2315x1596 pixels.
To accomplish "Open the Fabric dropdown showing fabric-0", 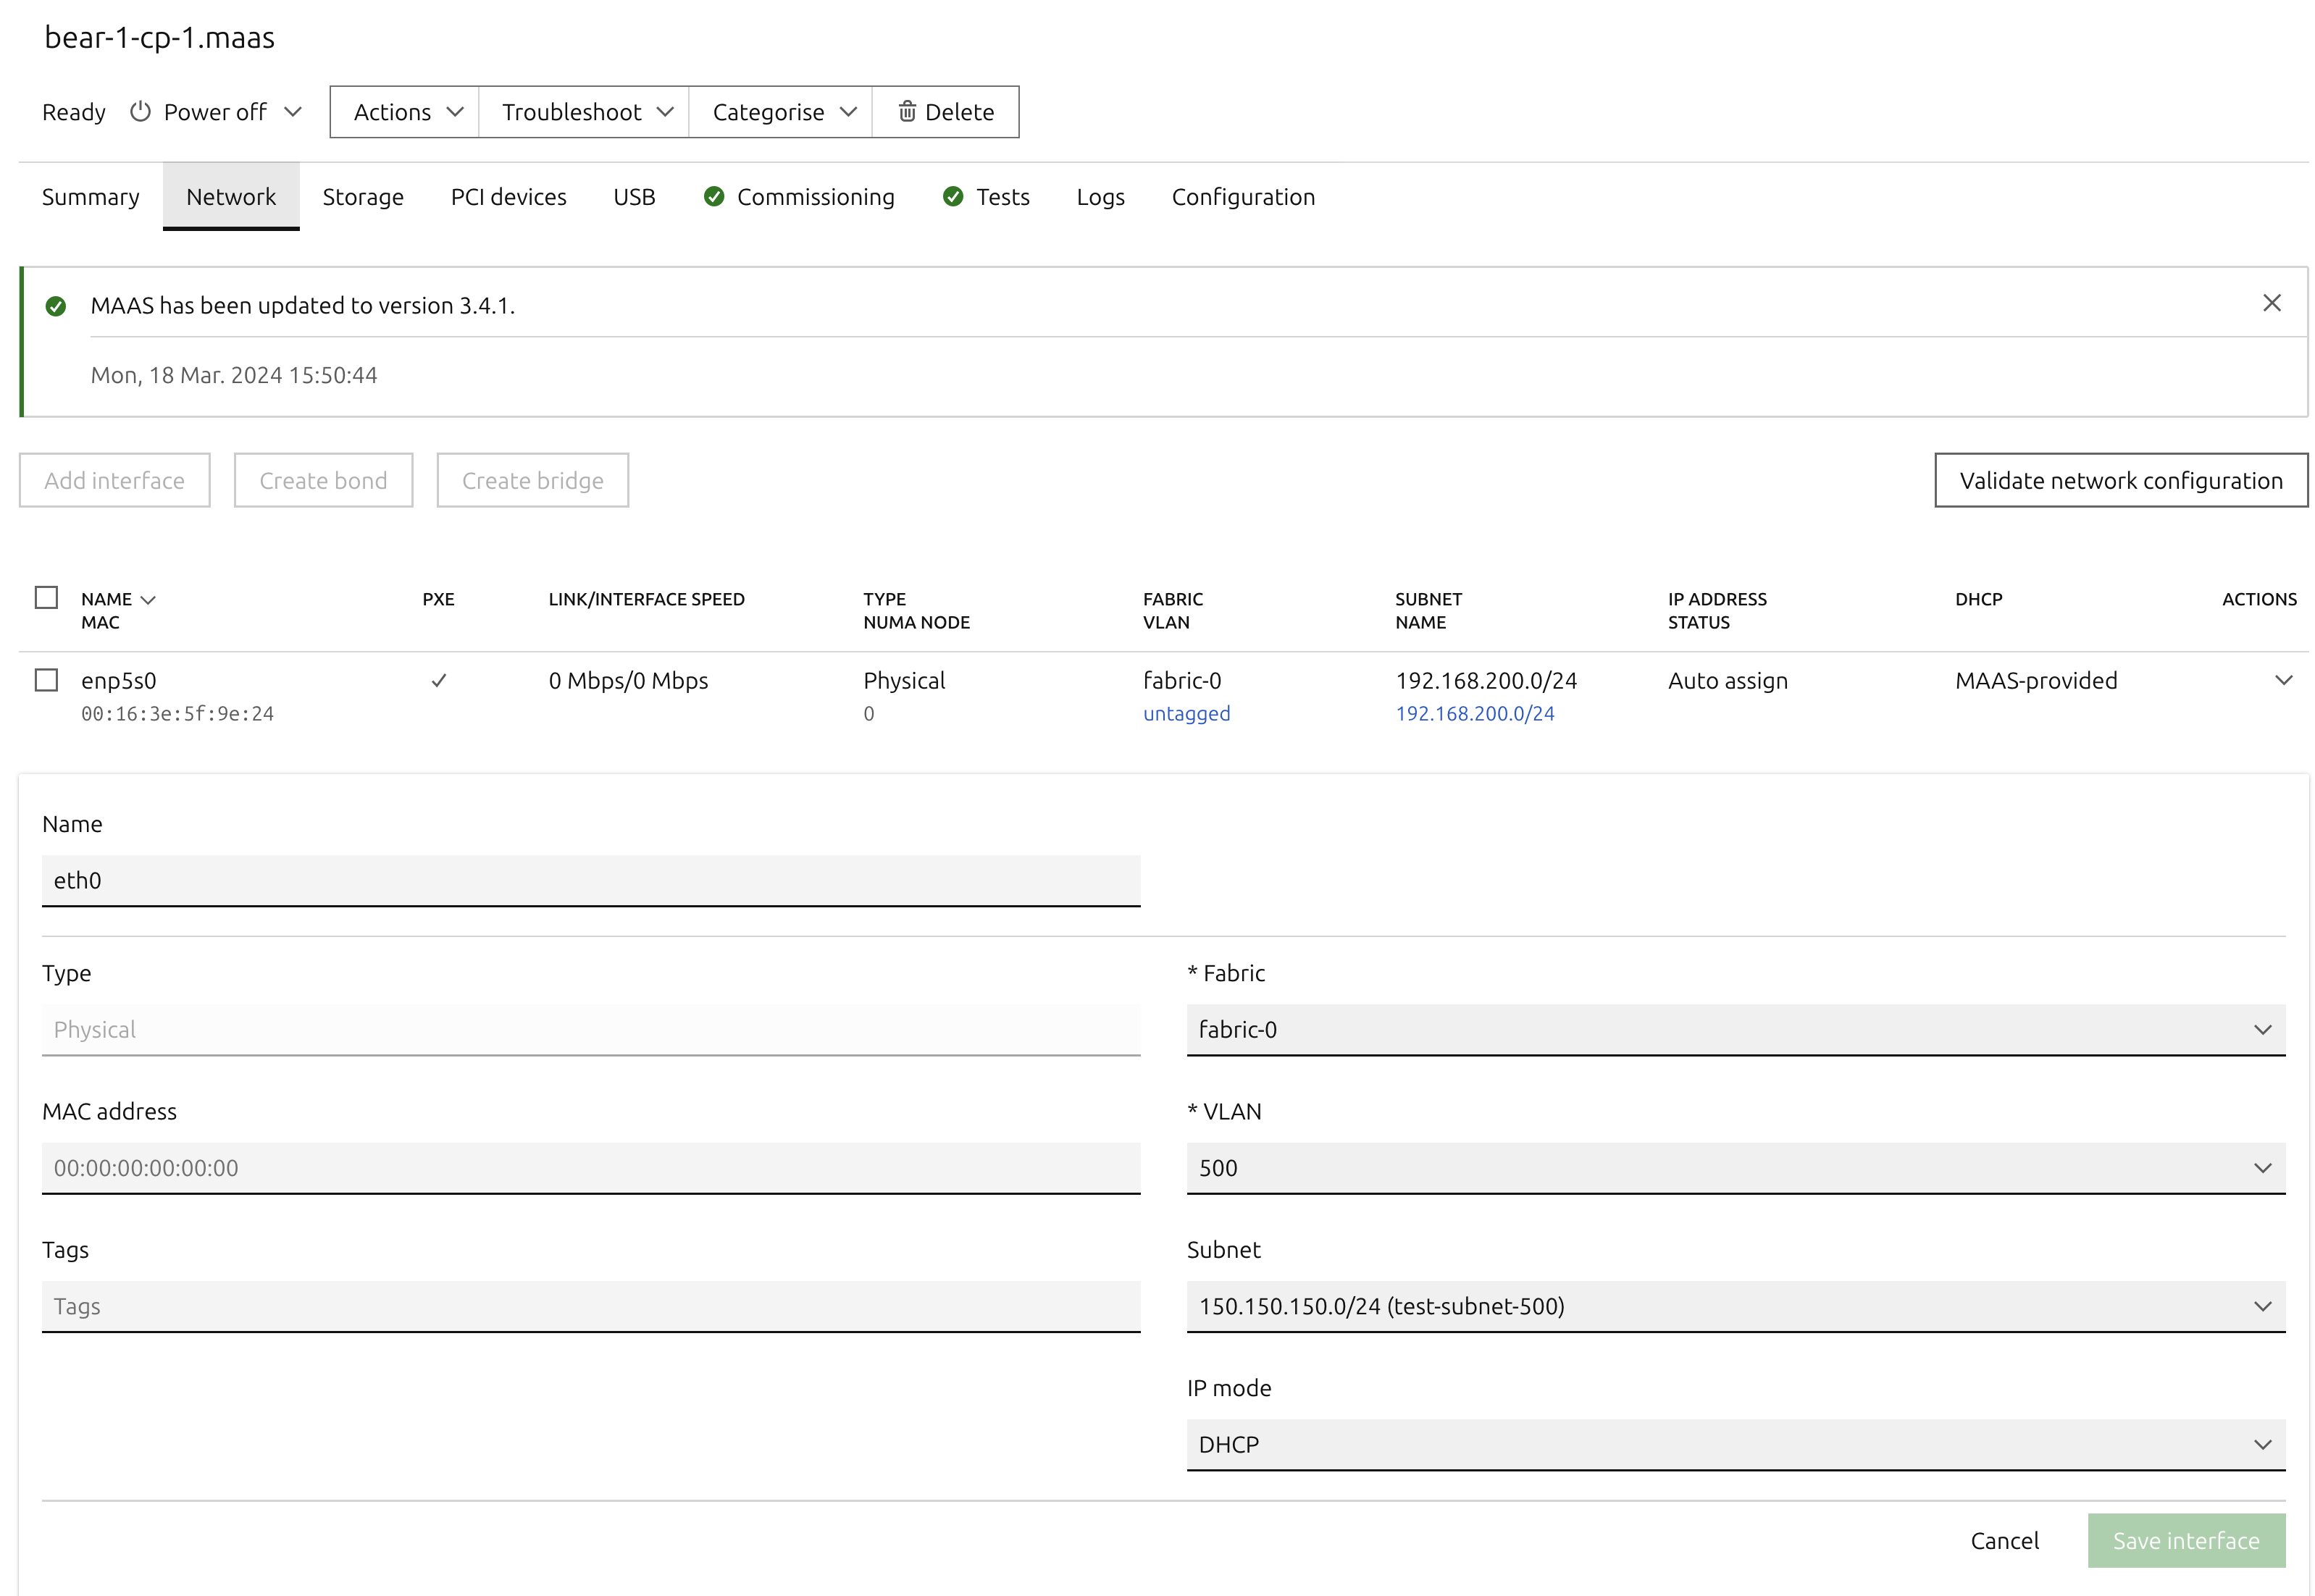I will click(x=1735, y=1030).
